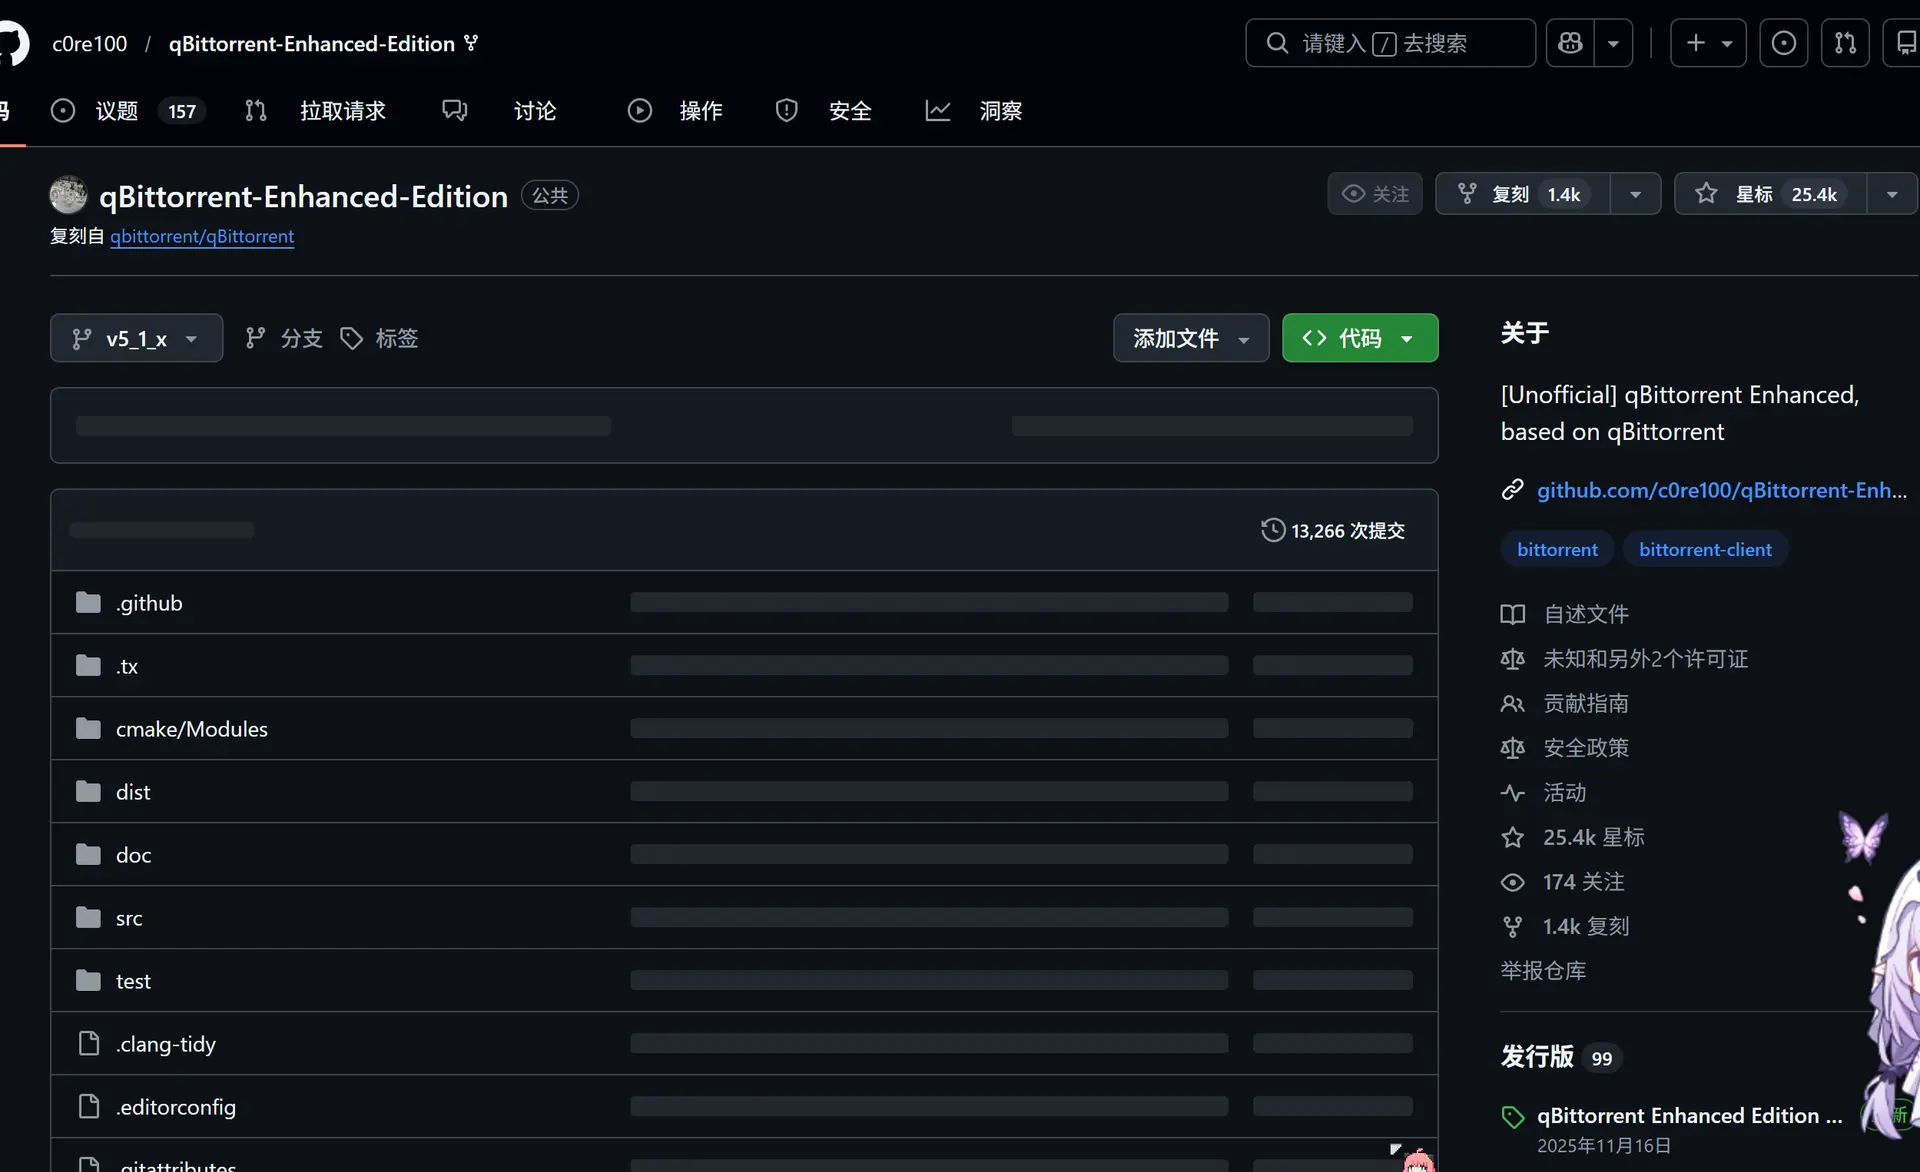Focus the search input field
The image size is (1920, 1172).
[1390, 43]
